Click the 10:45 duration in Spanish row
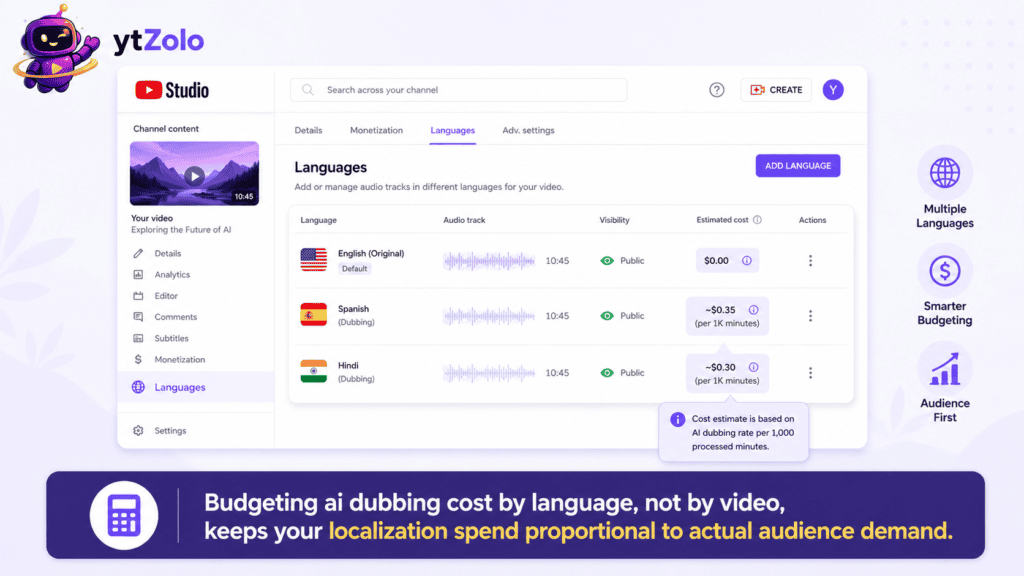1024x576 pixels. [x=557, y=316]
